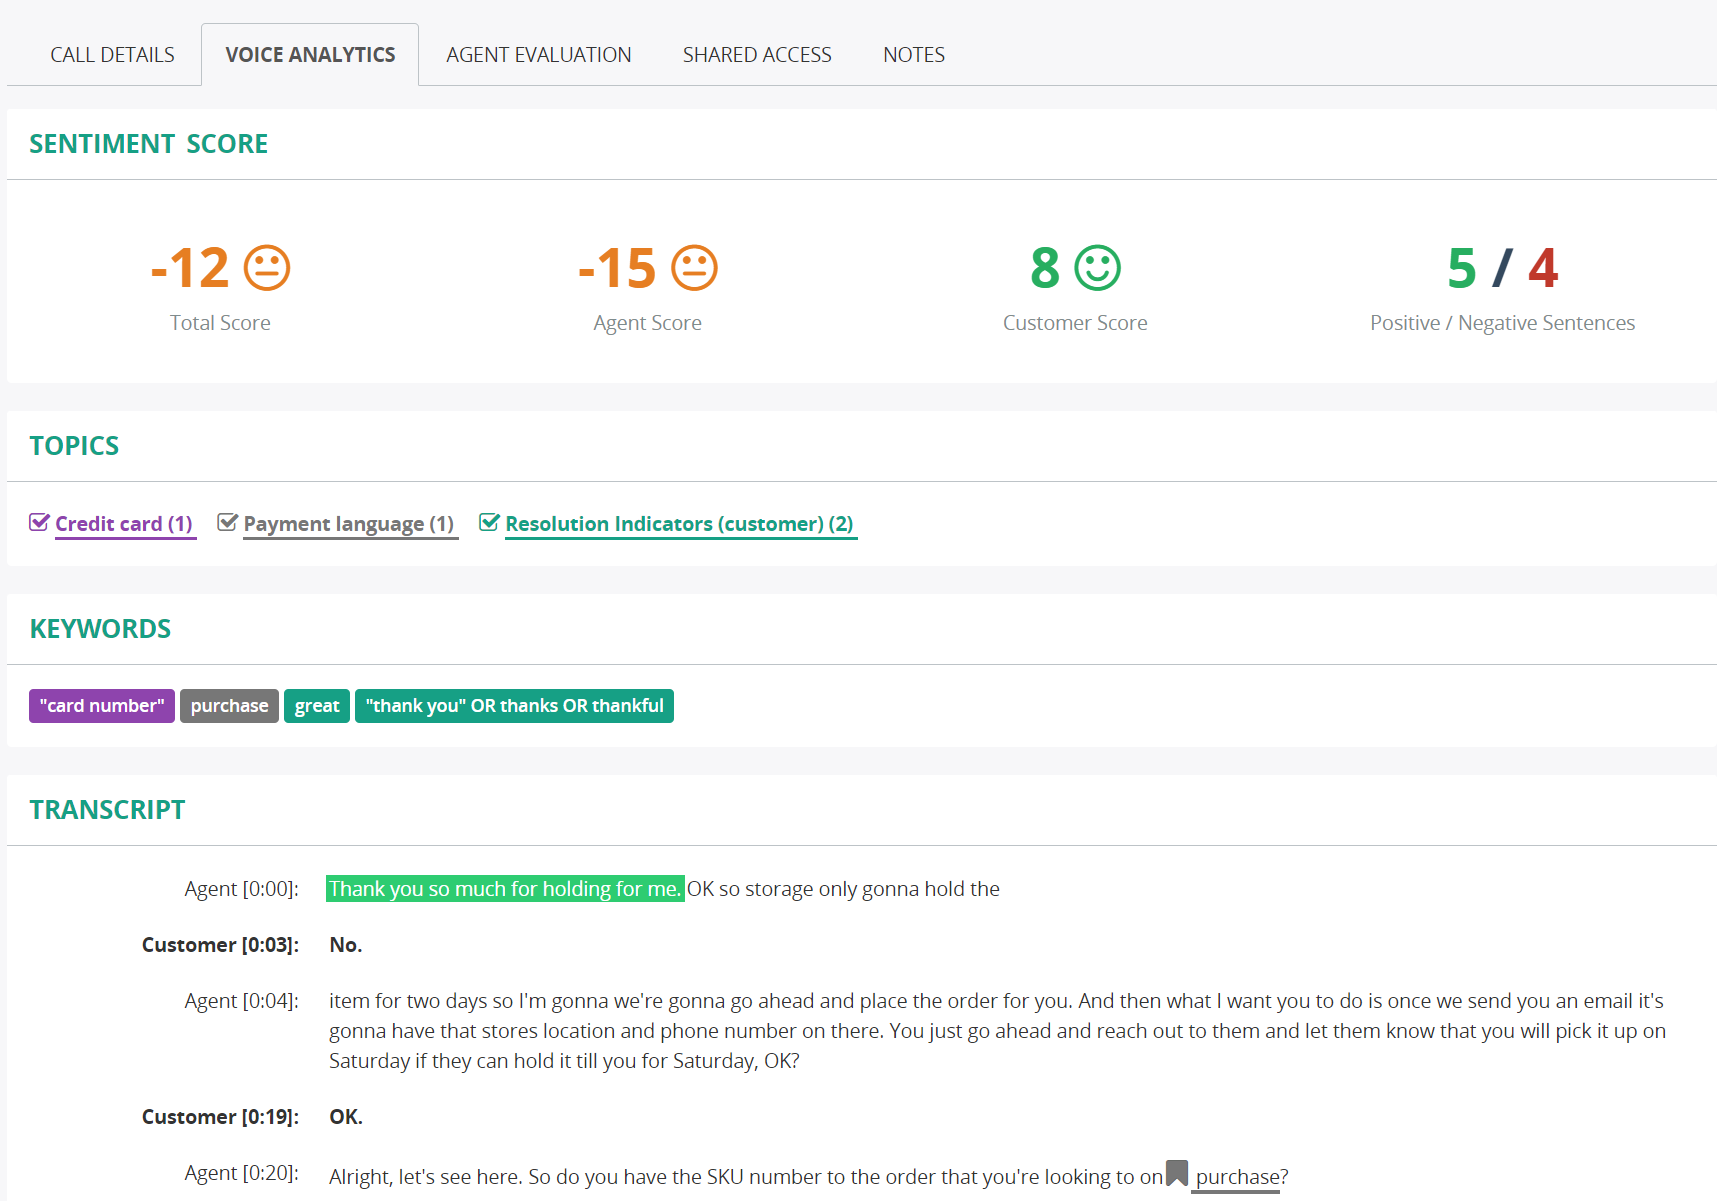The height and width of the screenshot is (1201, 1717).
Task: Open Resolution Indicators (customer) (2) link
Action: point(679,524)
